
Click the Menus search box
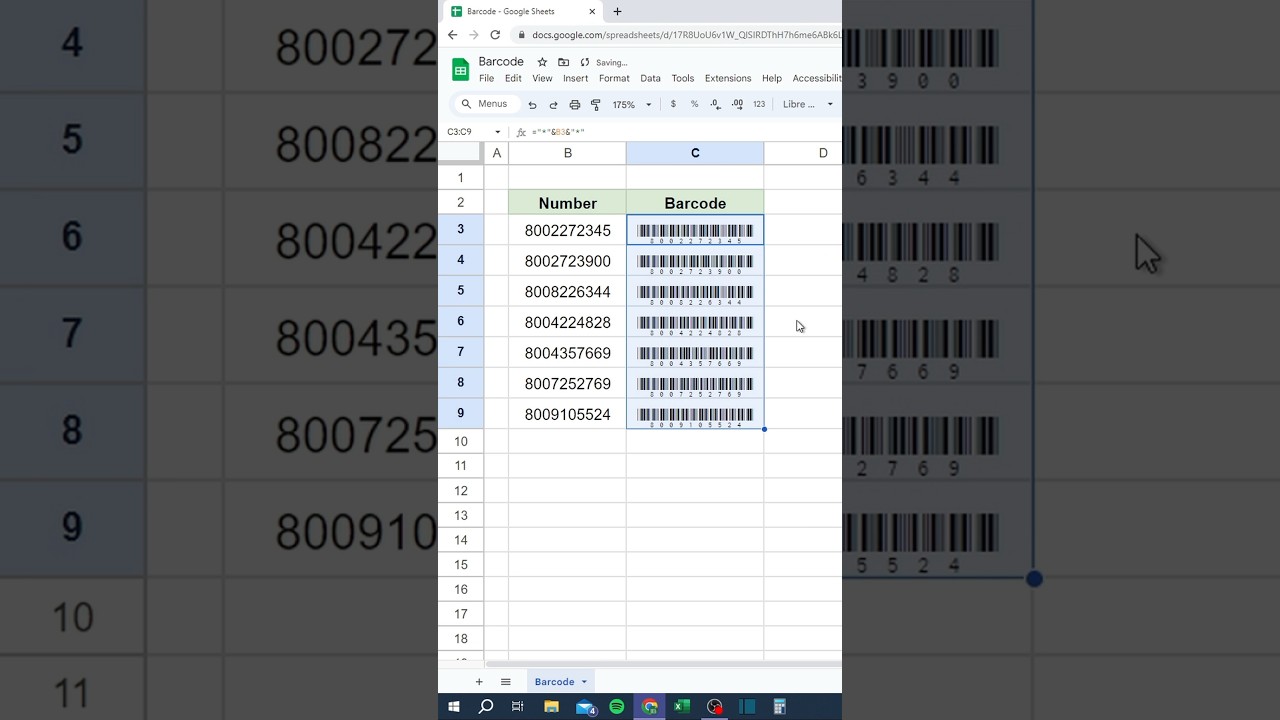click(486, 104)
